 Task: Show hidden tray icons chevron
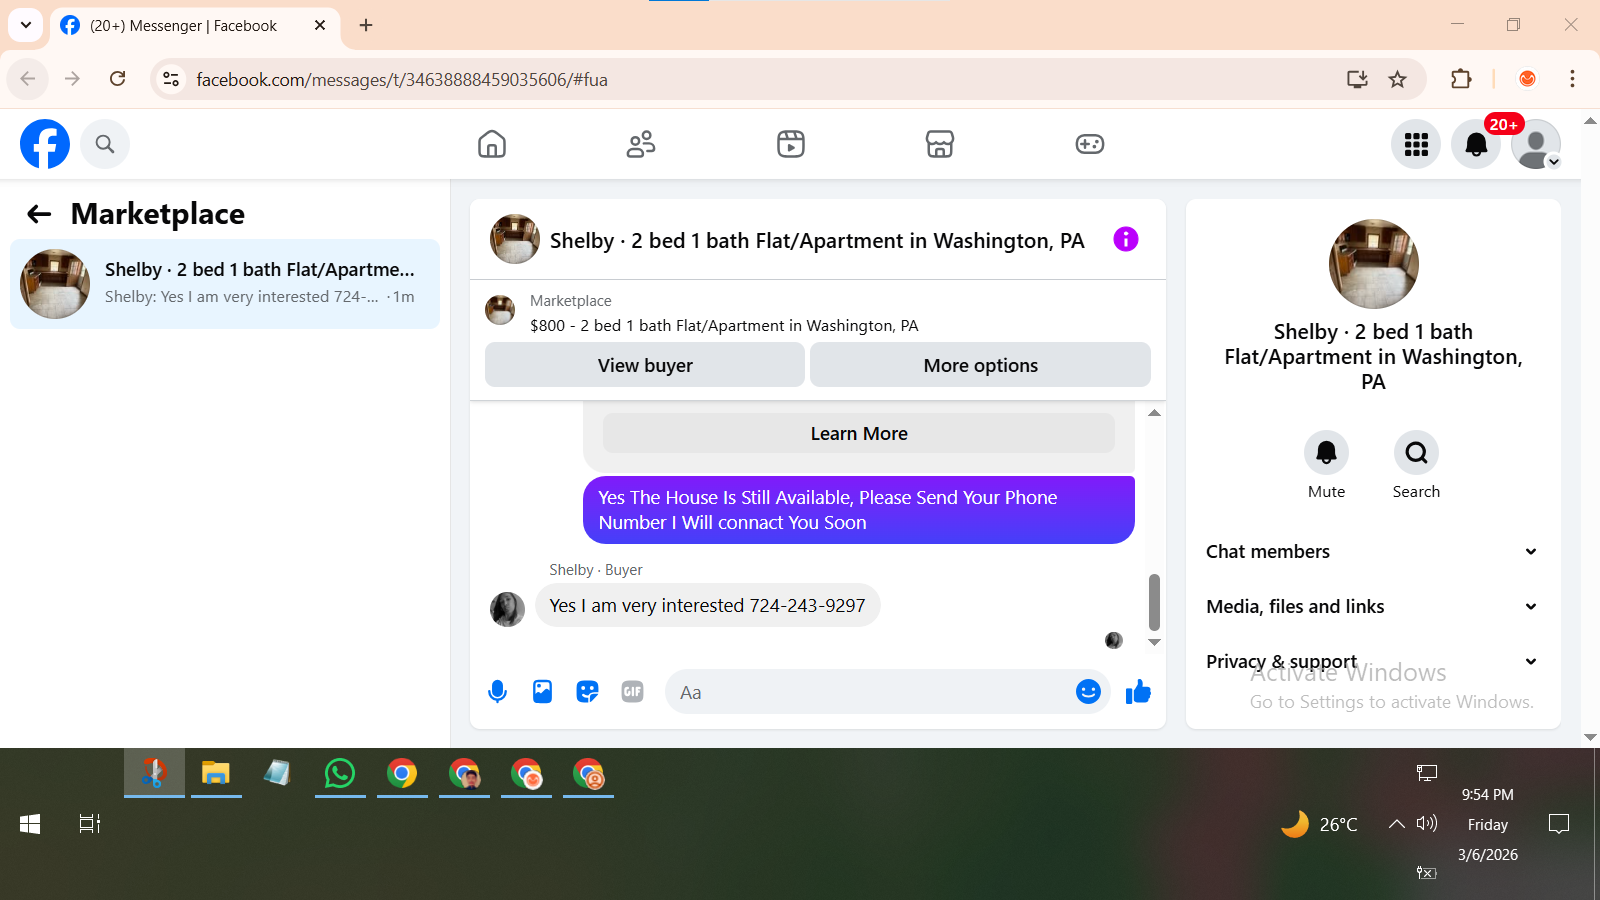coord(1397,824)
